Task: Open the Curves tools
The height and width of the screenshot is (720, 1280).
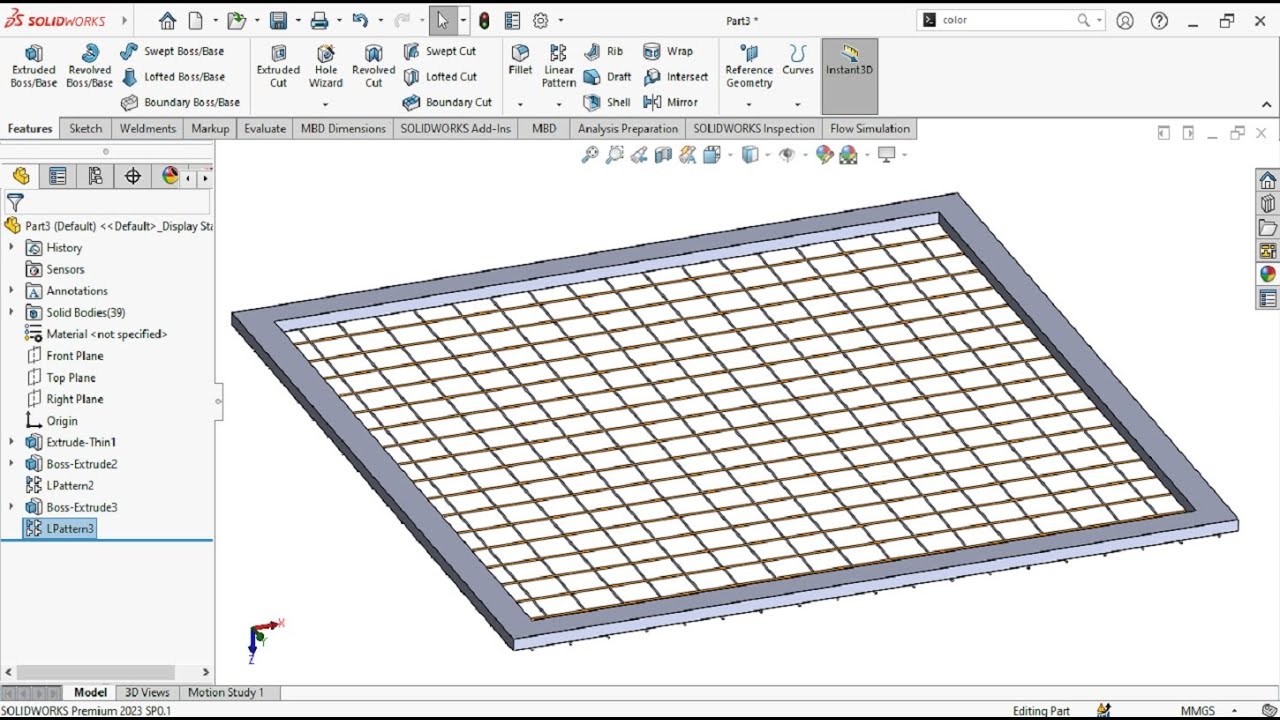Action: (798, 60)
